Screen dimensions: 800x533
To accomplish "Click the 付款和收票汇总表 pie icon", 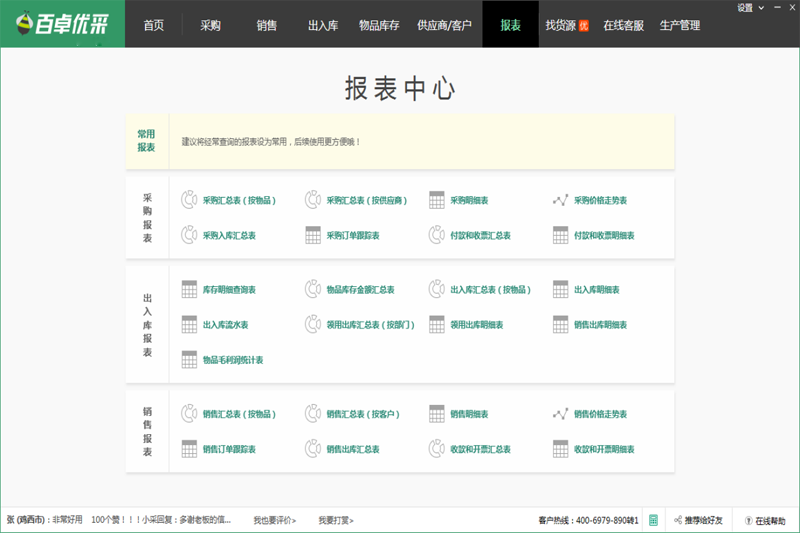I will [437, 235].
